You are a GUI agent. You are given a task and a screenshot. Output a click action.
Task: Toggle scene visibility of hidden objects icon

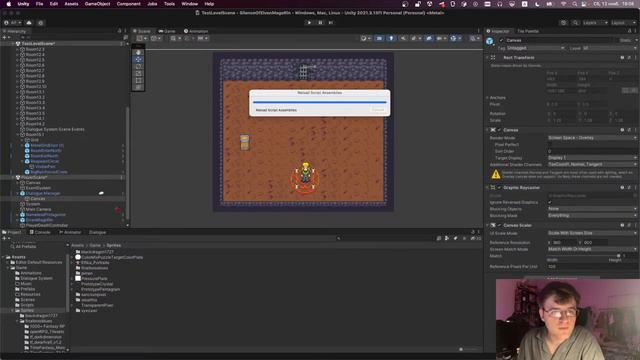click(429, 38)
